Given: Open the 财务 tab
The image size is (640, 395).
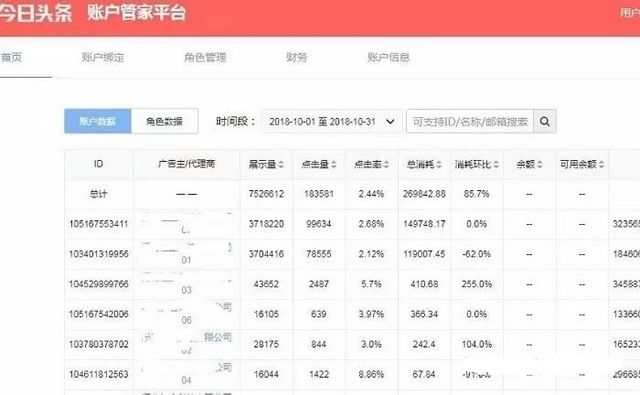Looking at the screenshot, I should pos(297,58).
